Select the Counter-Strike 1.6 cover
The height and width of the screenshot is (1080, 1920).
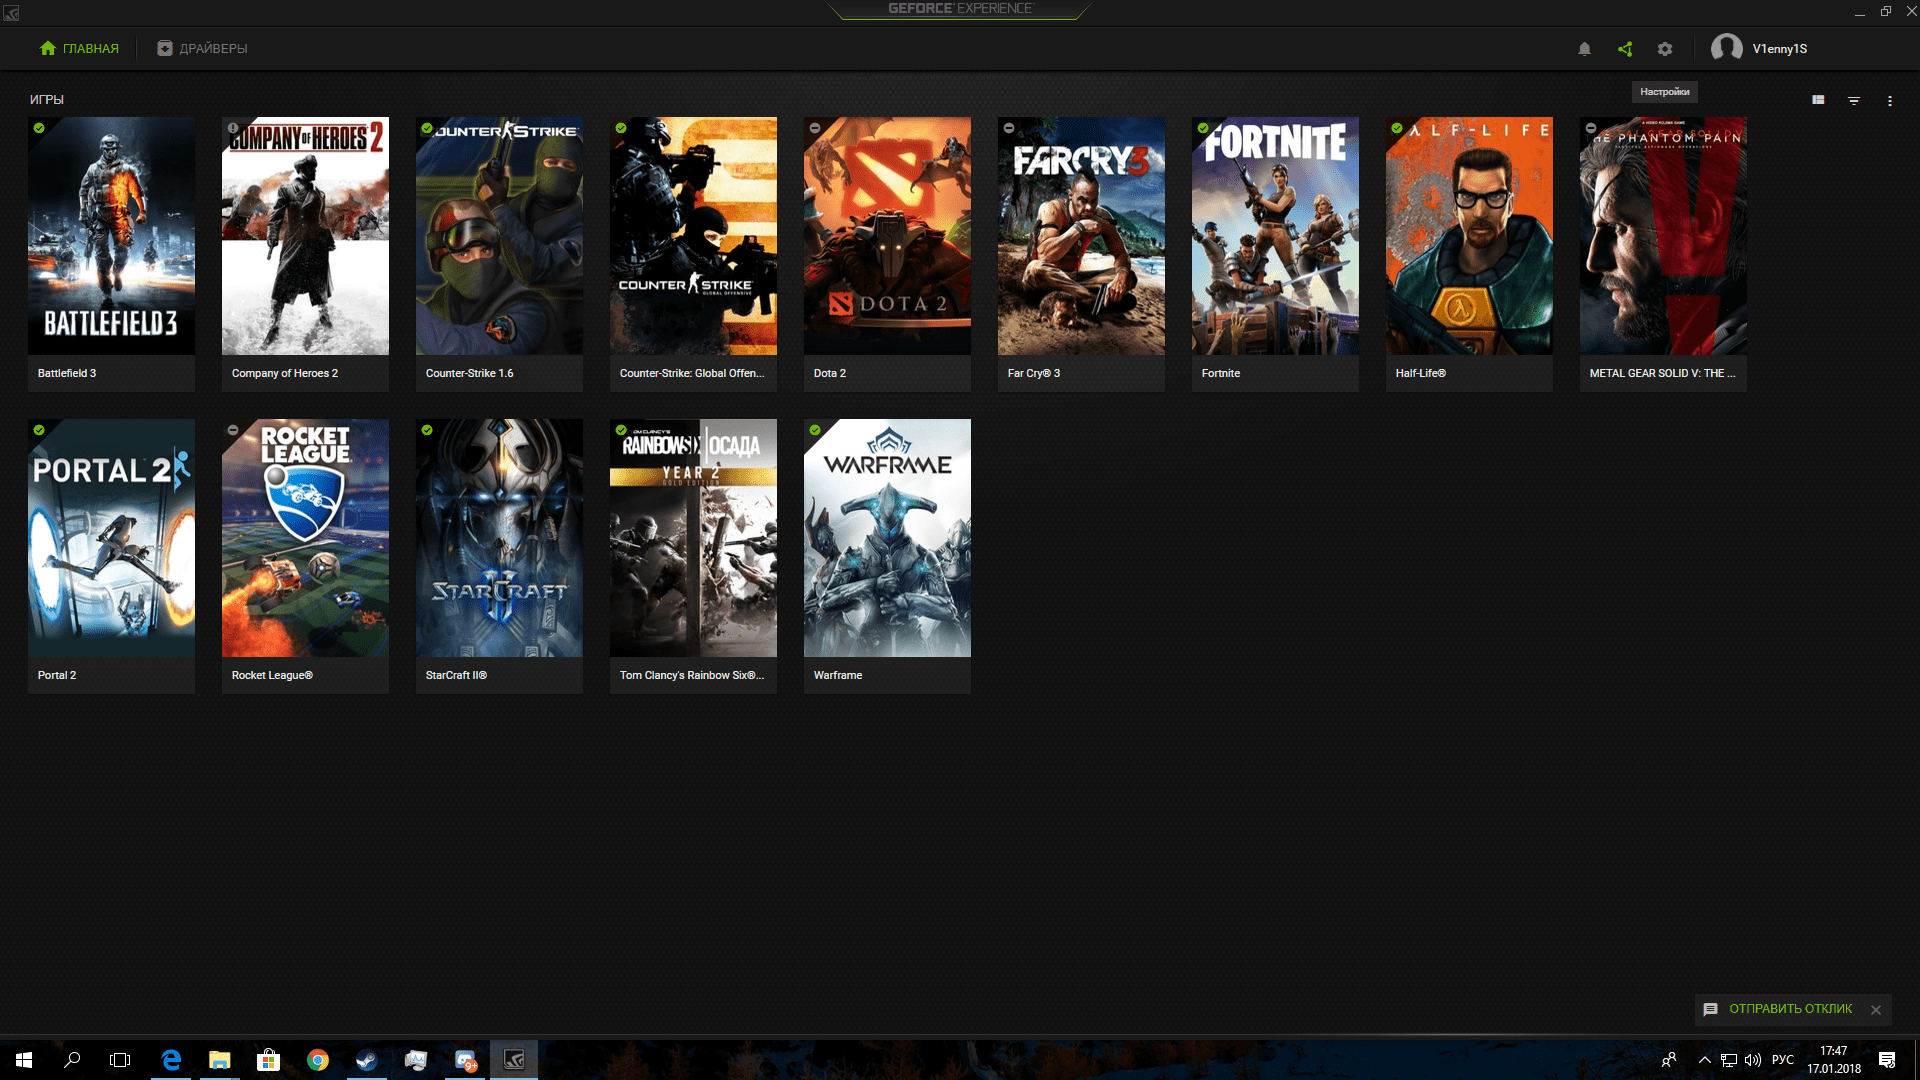(499, 236)
